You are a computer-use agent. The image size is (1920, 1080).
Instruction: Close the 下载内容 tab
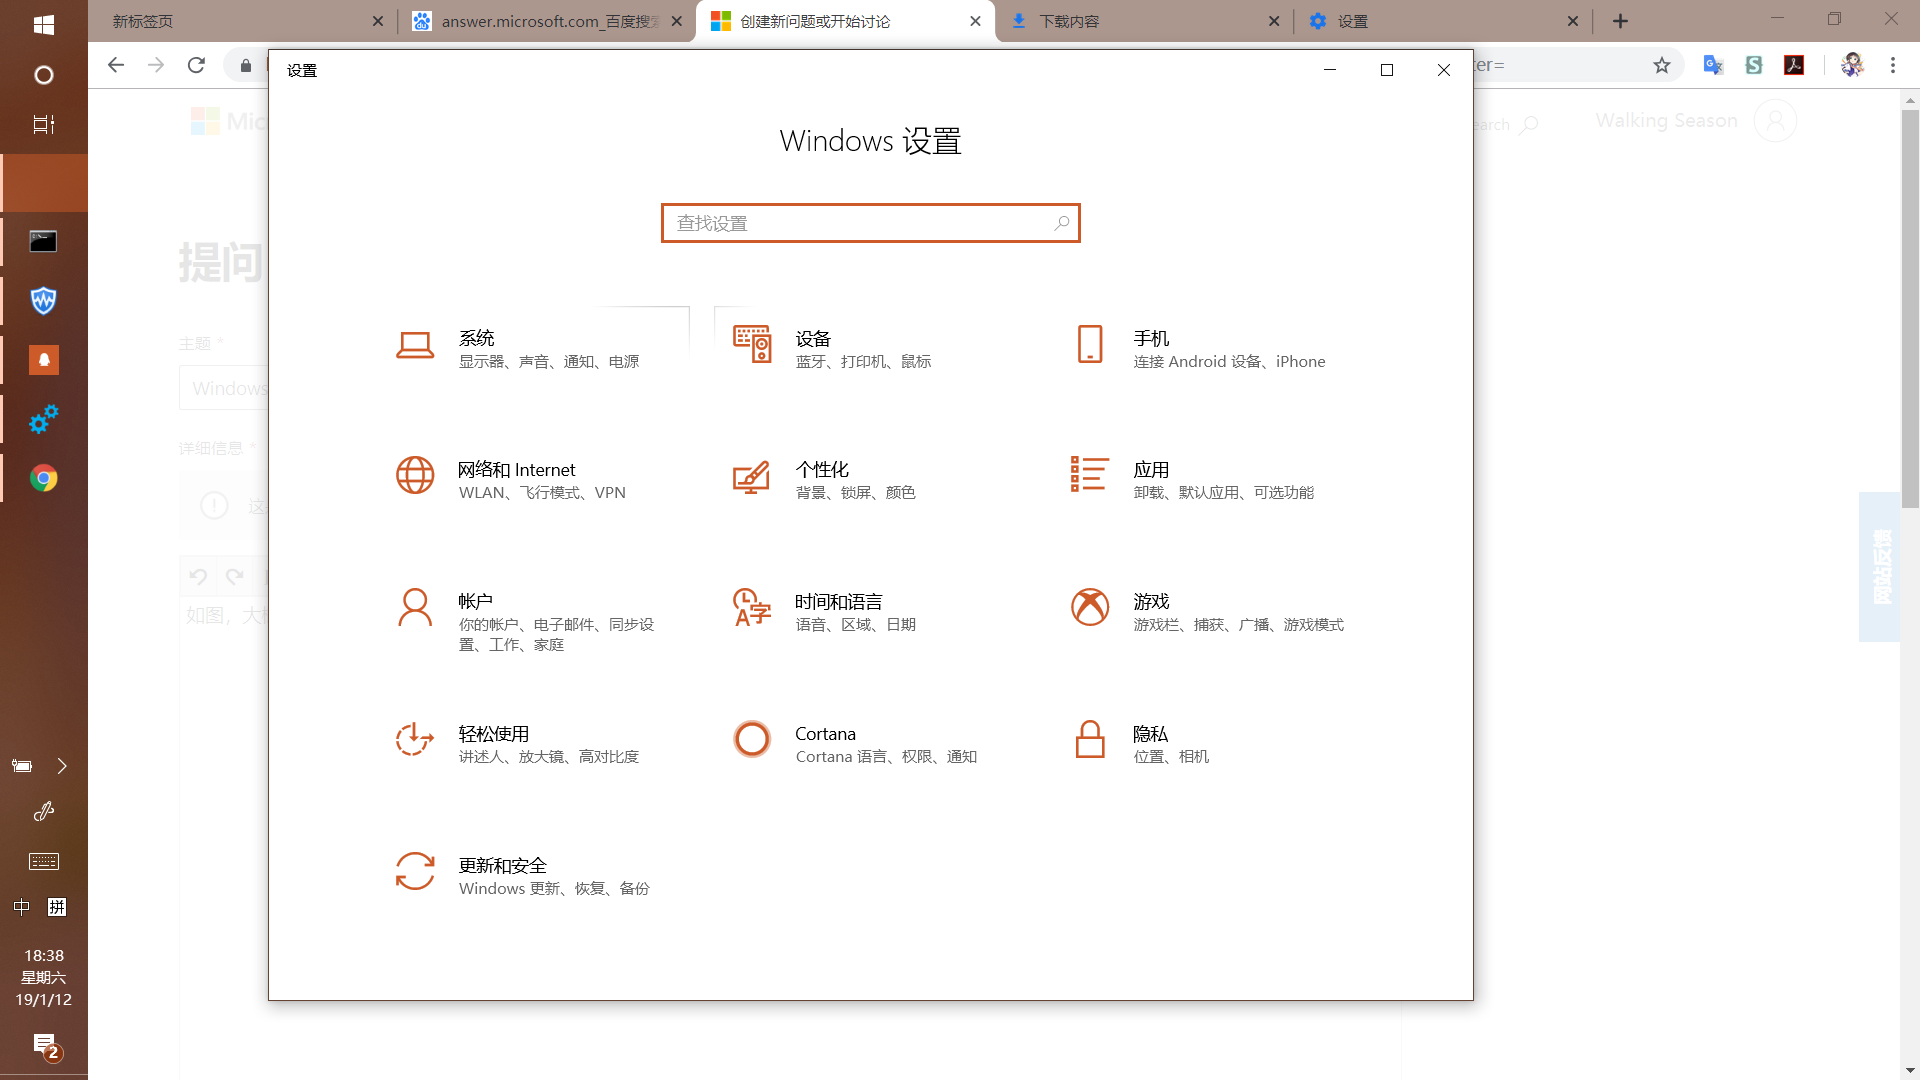1274,21
